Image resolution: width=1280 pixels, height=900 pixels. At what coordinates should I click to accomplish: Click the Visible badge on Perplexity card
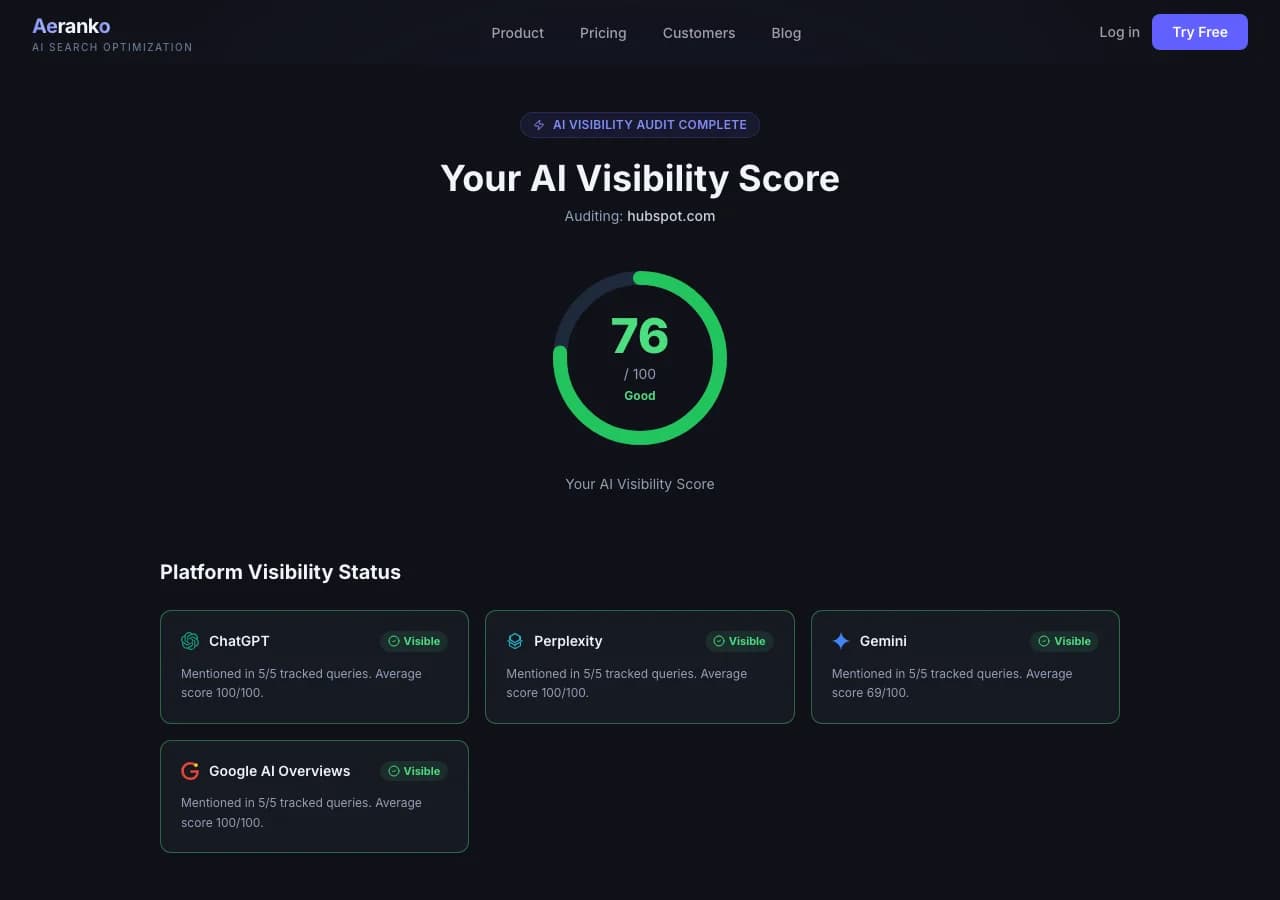click(739, 641)
